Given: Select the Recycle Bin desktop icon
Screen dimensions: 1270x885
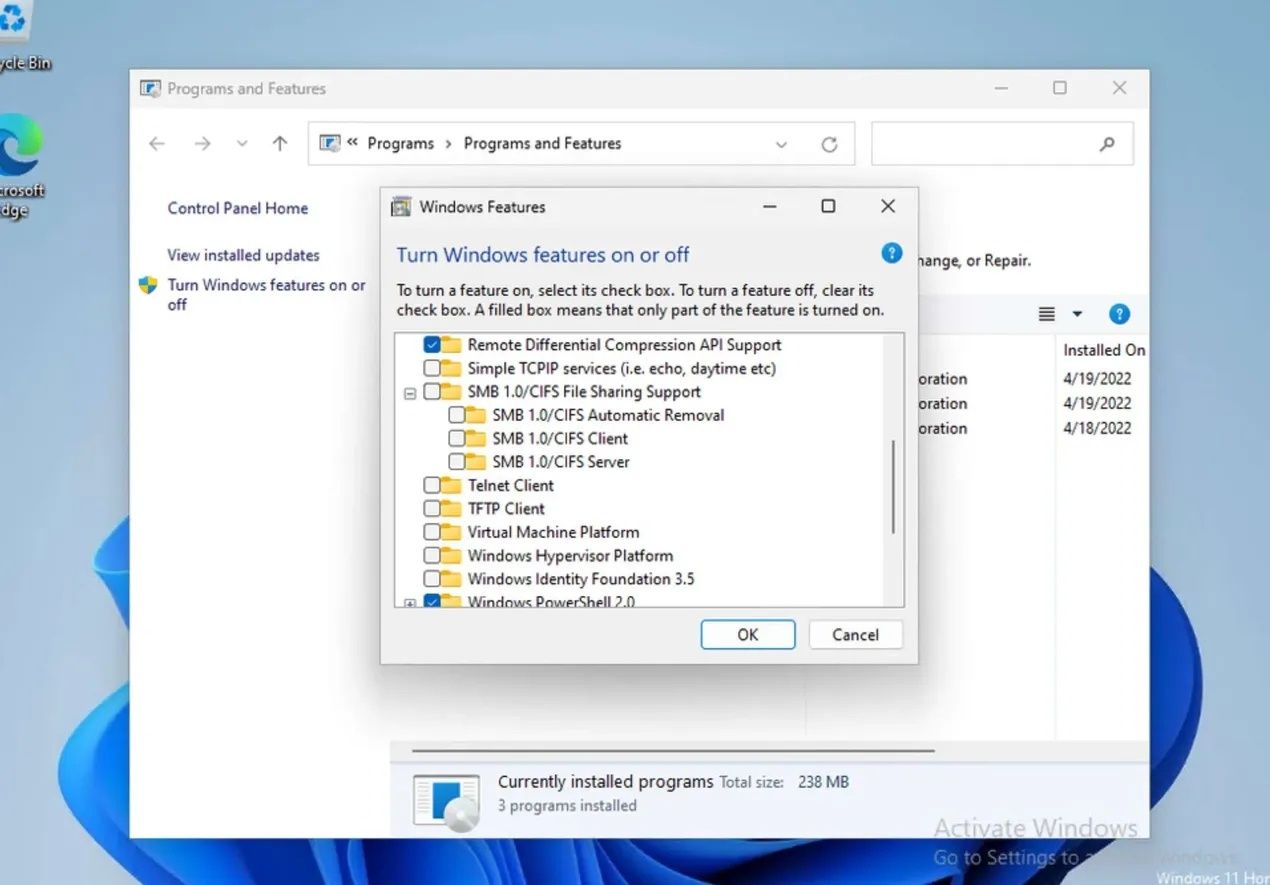Looking at the screenshot, I should [20, 36].
